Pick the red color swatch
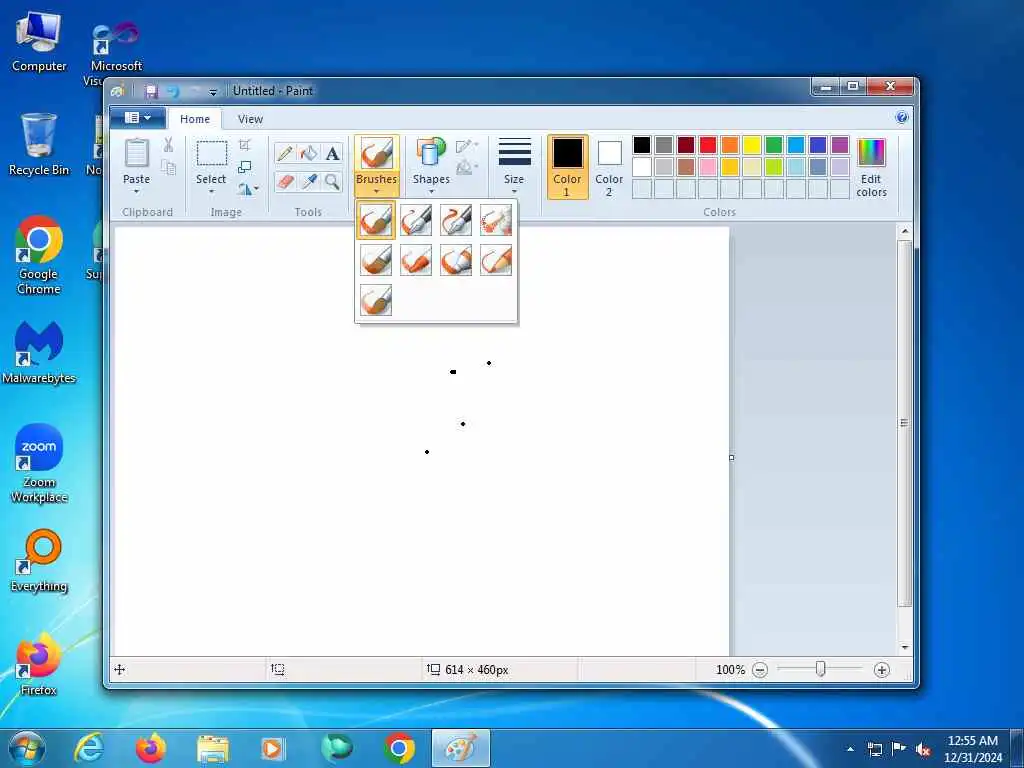This screenshot has height=768, width=1024. point(708,145)
